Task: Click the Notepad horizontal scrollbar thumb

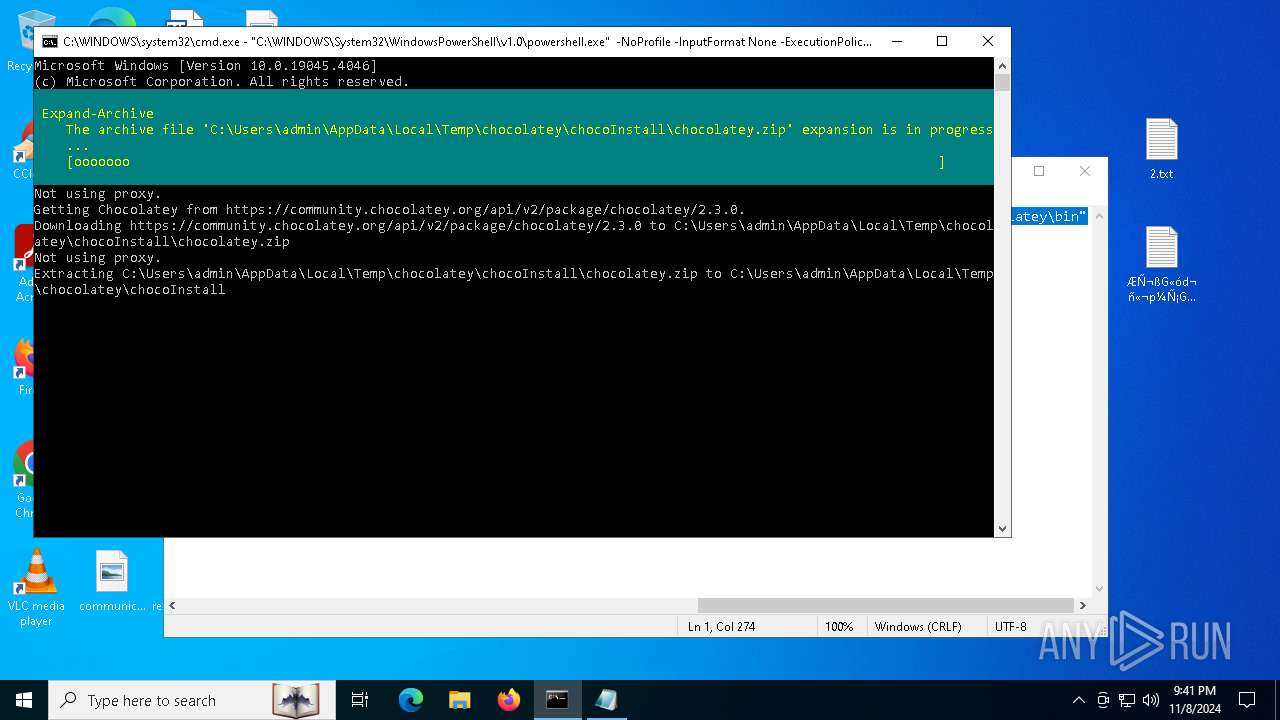Action: pos(886,605)
